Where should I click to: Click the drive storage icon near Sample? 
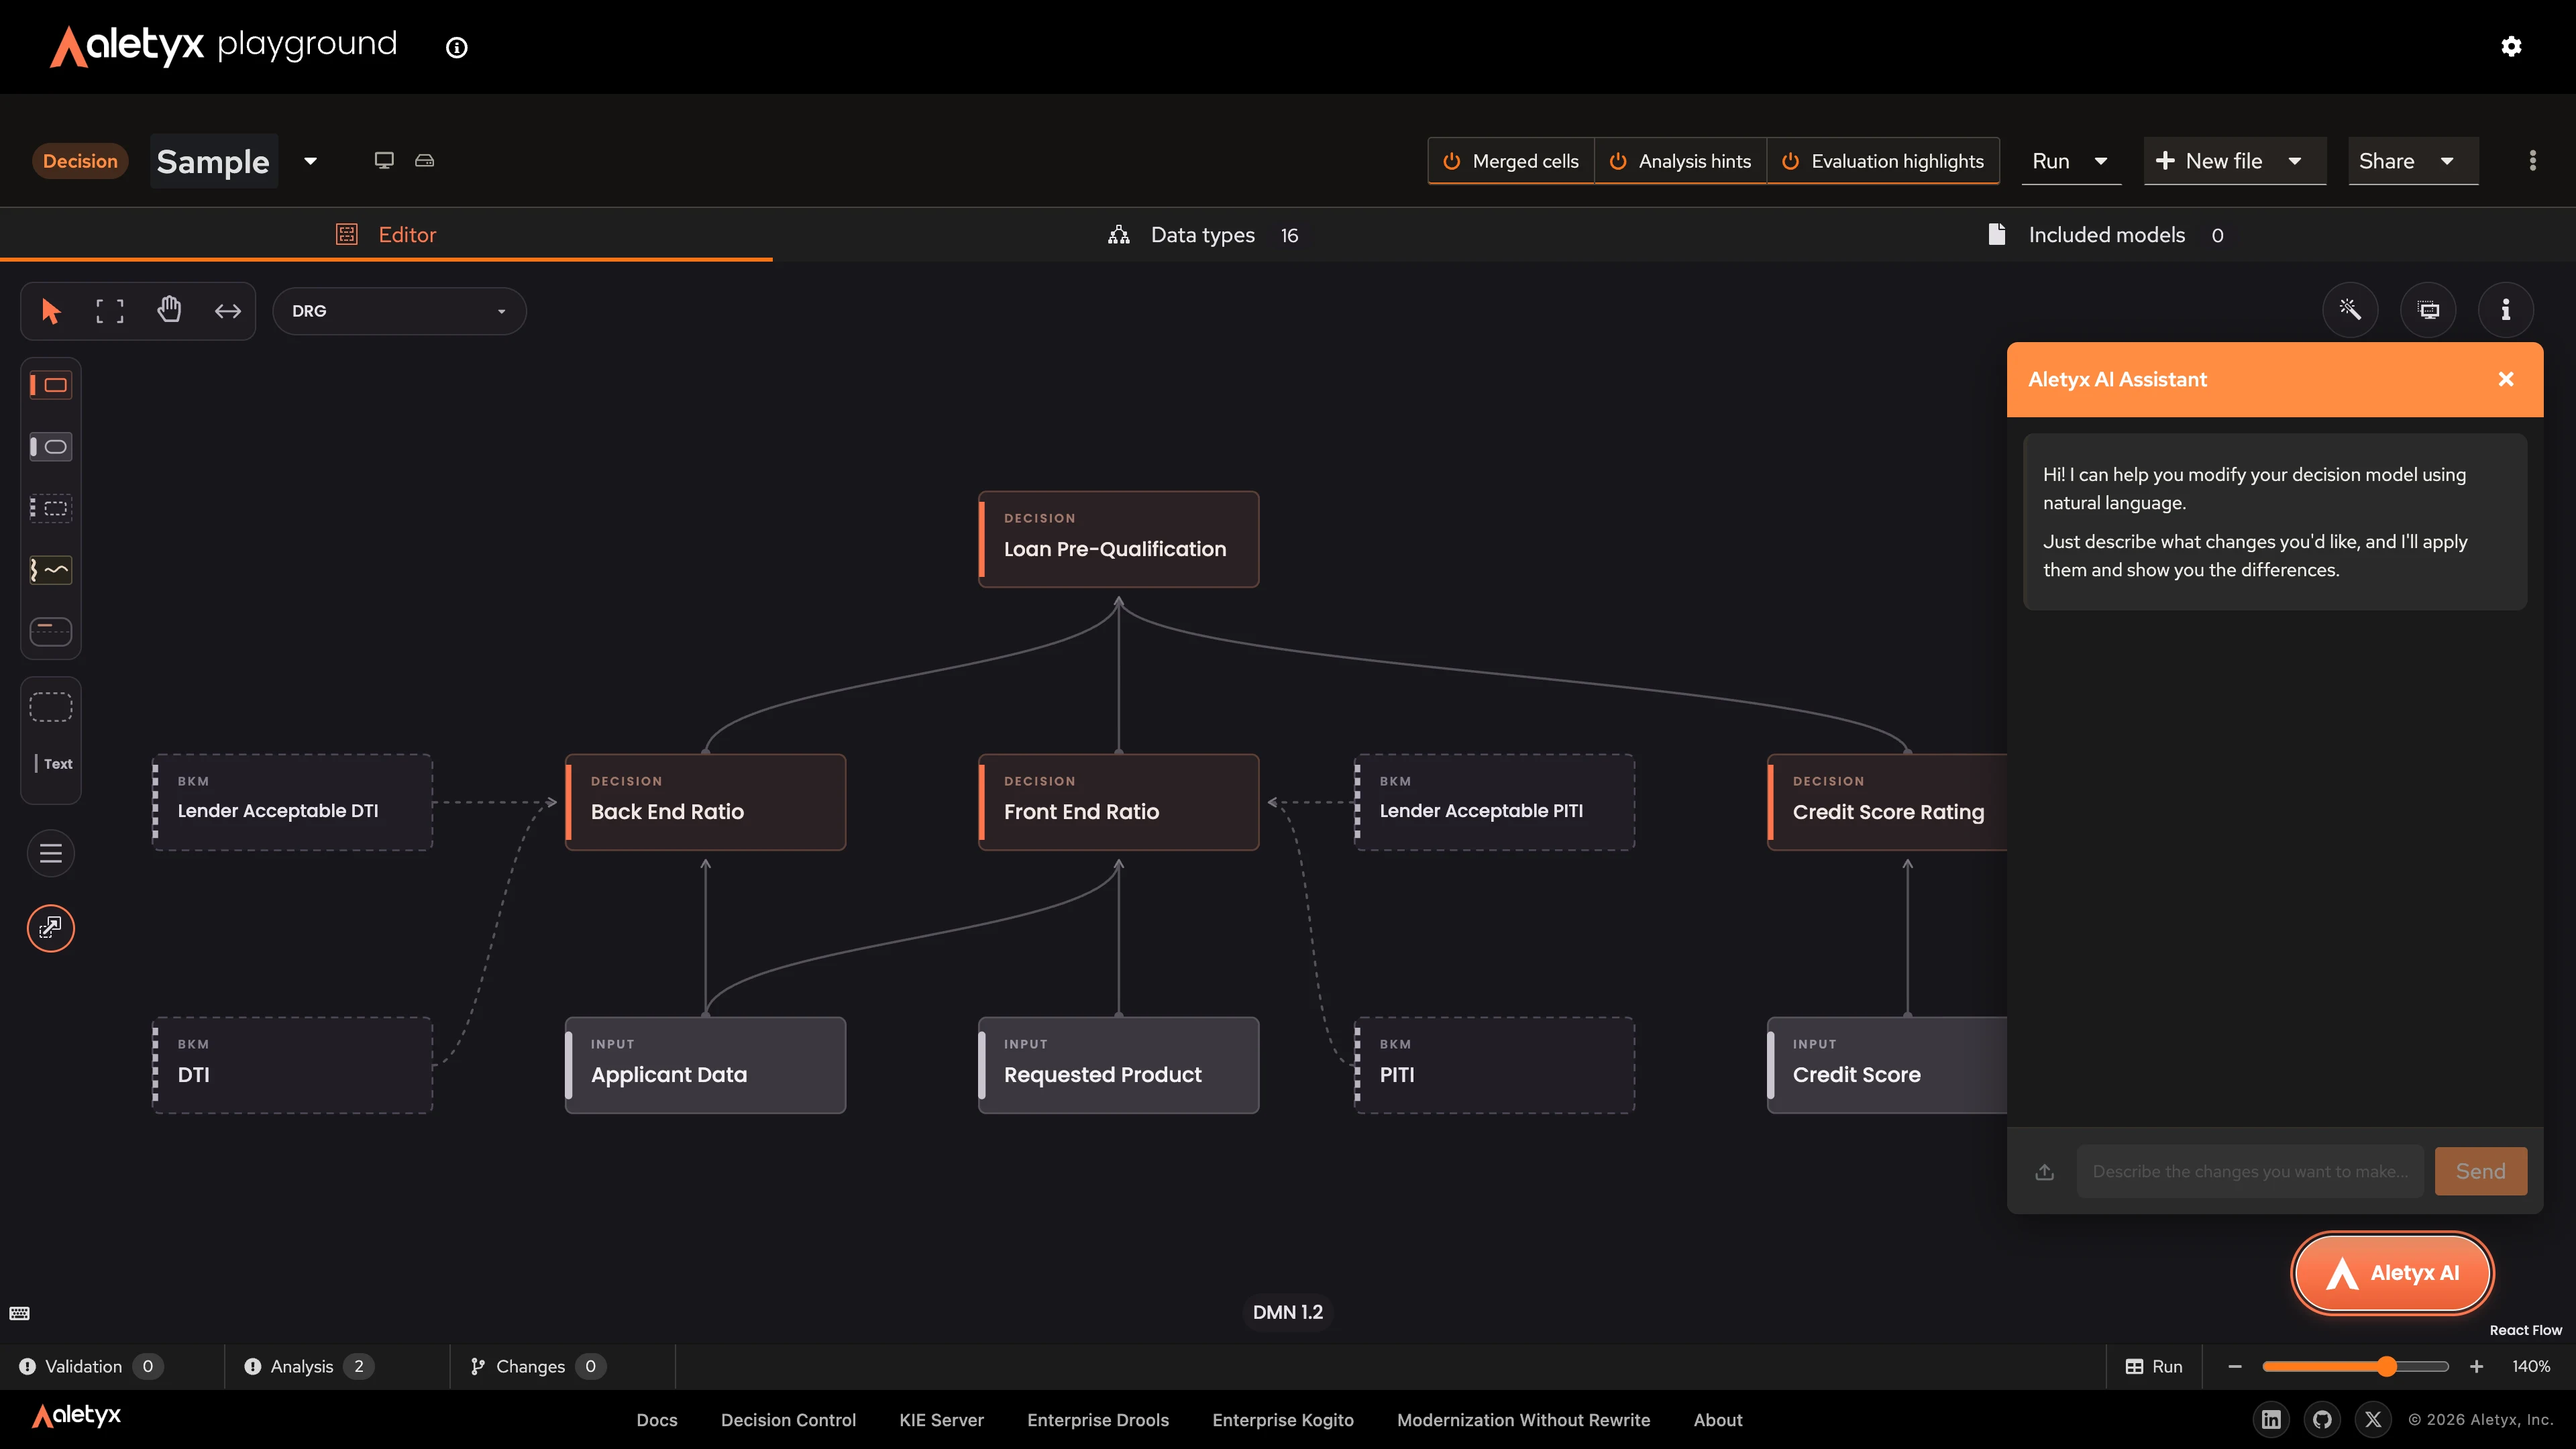coord(425,160)
